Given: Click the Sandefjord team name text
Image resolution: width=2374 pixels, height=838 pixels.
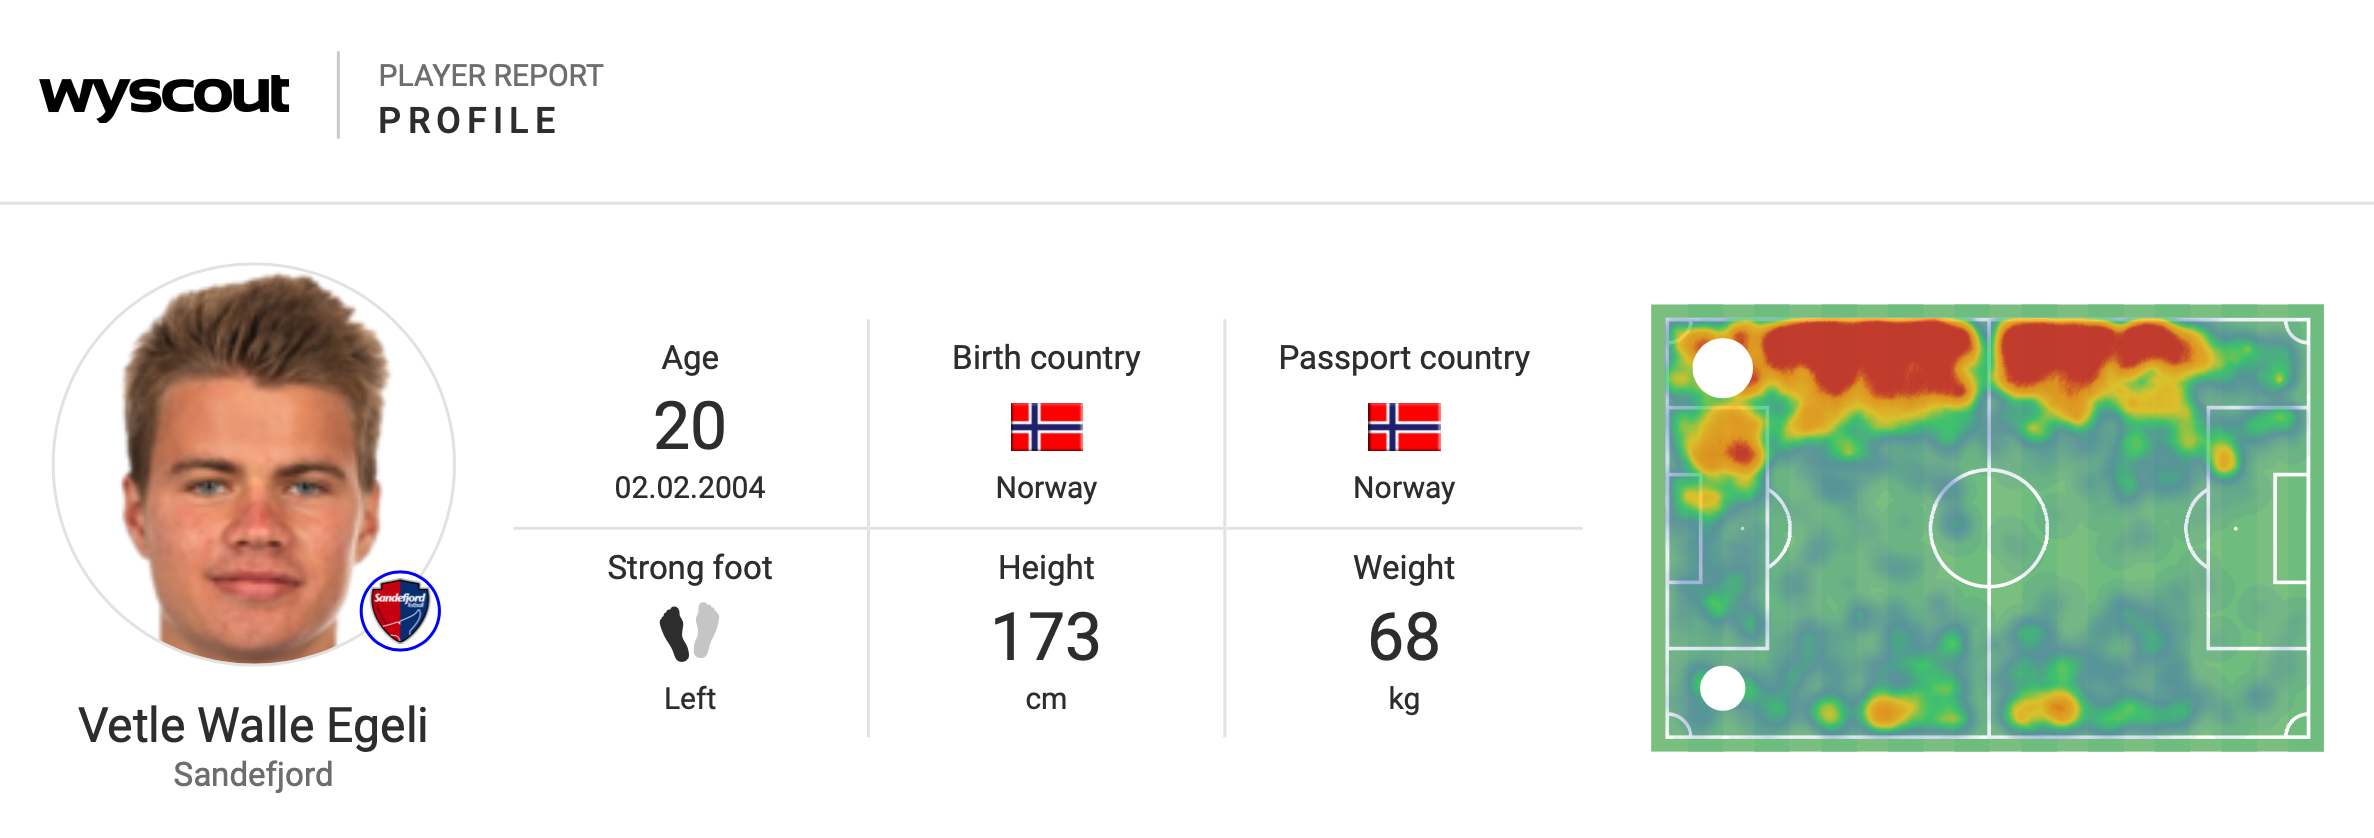Looking at the screenshot, I should (x=253, y=775).
